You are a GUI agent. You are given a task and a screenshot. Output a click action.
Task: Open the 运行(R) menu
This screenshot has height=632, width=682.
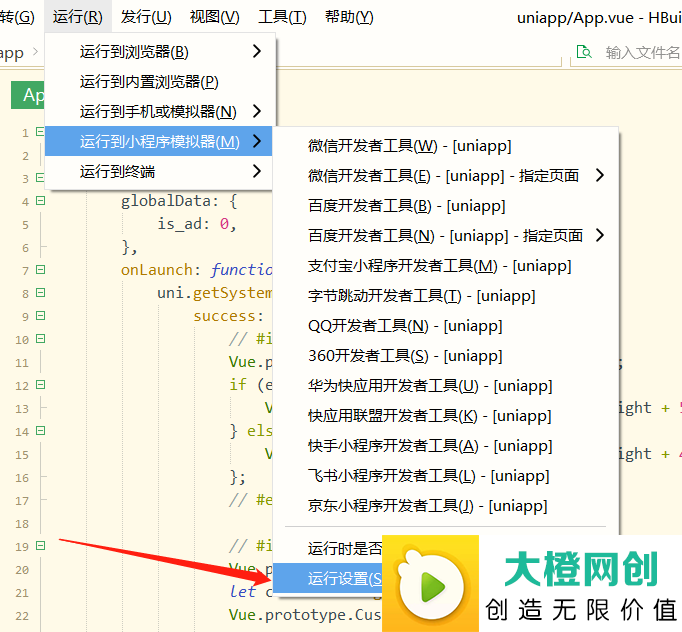pyautogui.click(x=78, y=17)
